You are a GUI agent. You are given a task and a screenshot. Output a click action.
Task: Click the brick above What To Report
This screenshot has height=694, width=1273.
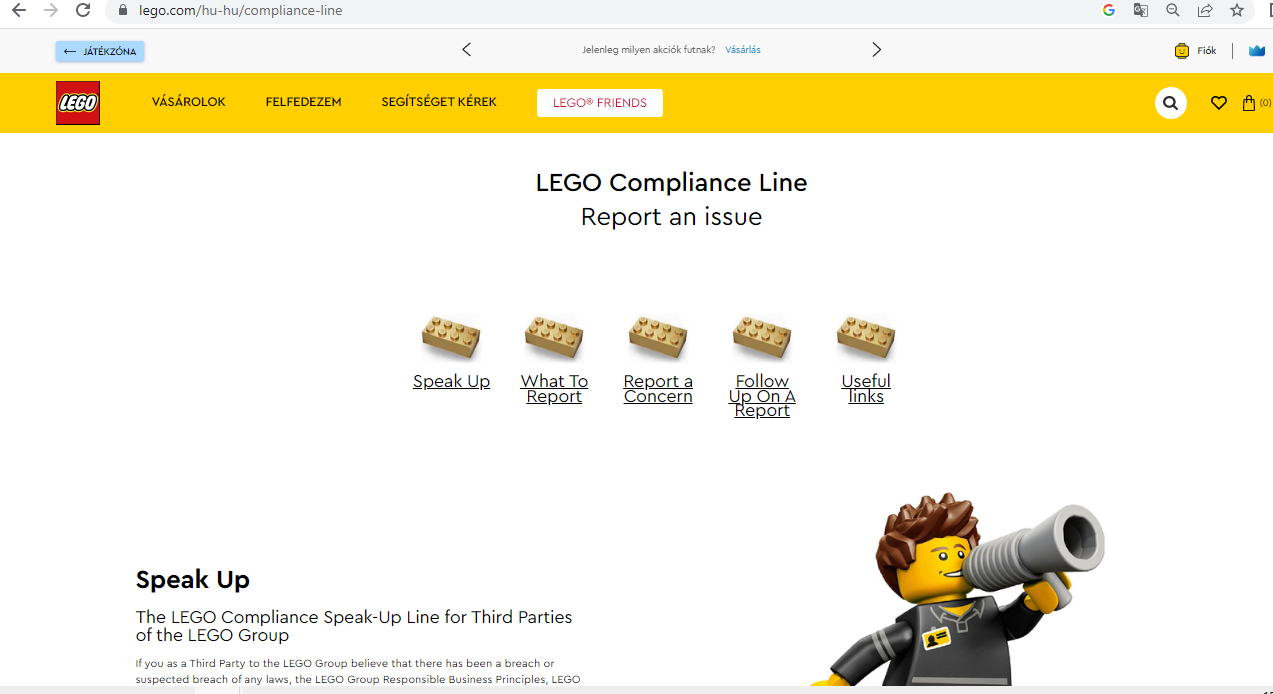click(554, 337)
